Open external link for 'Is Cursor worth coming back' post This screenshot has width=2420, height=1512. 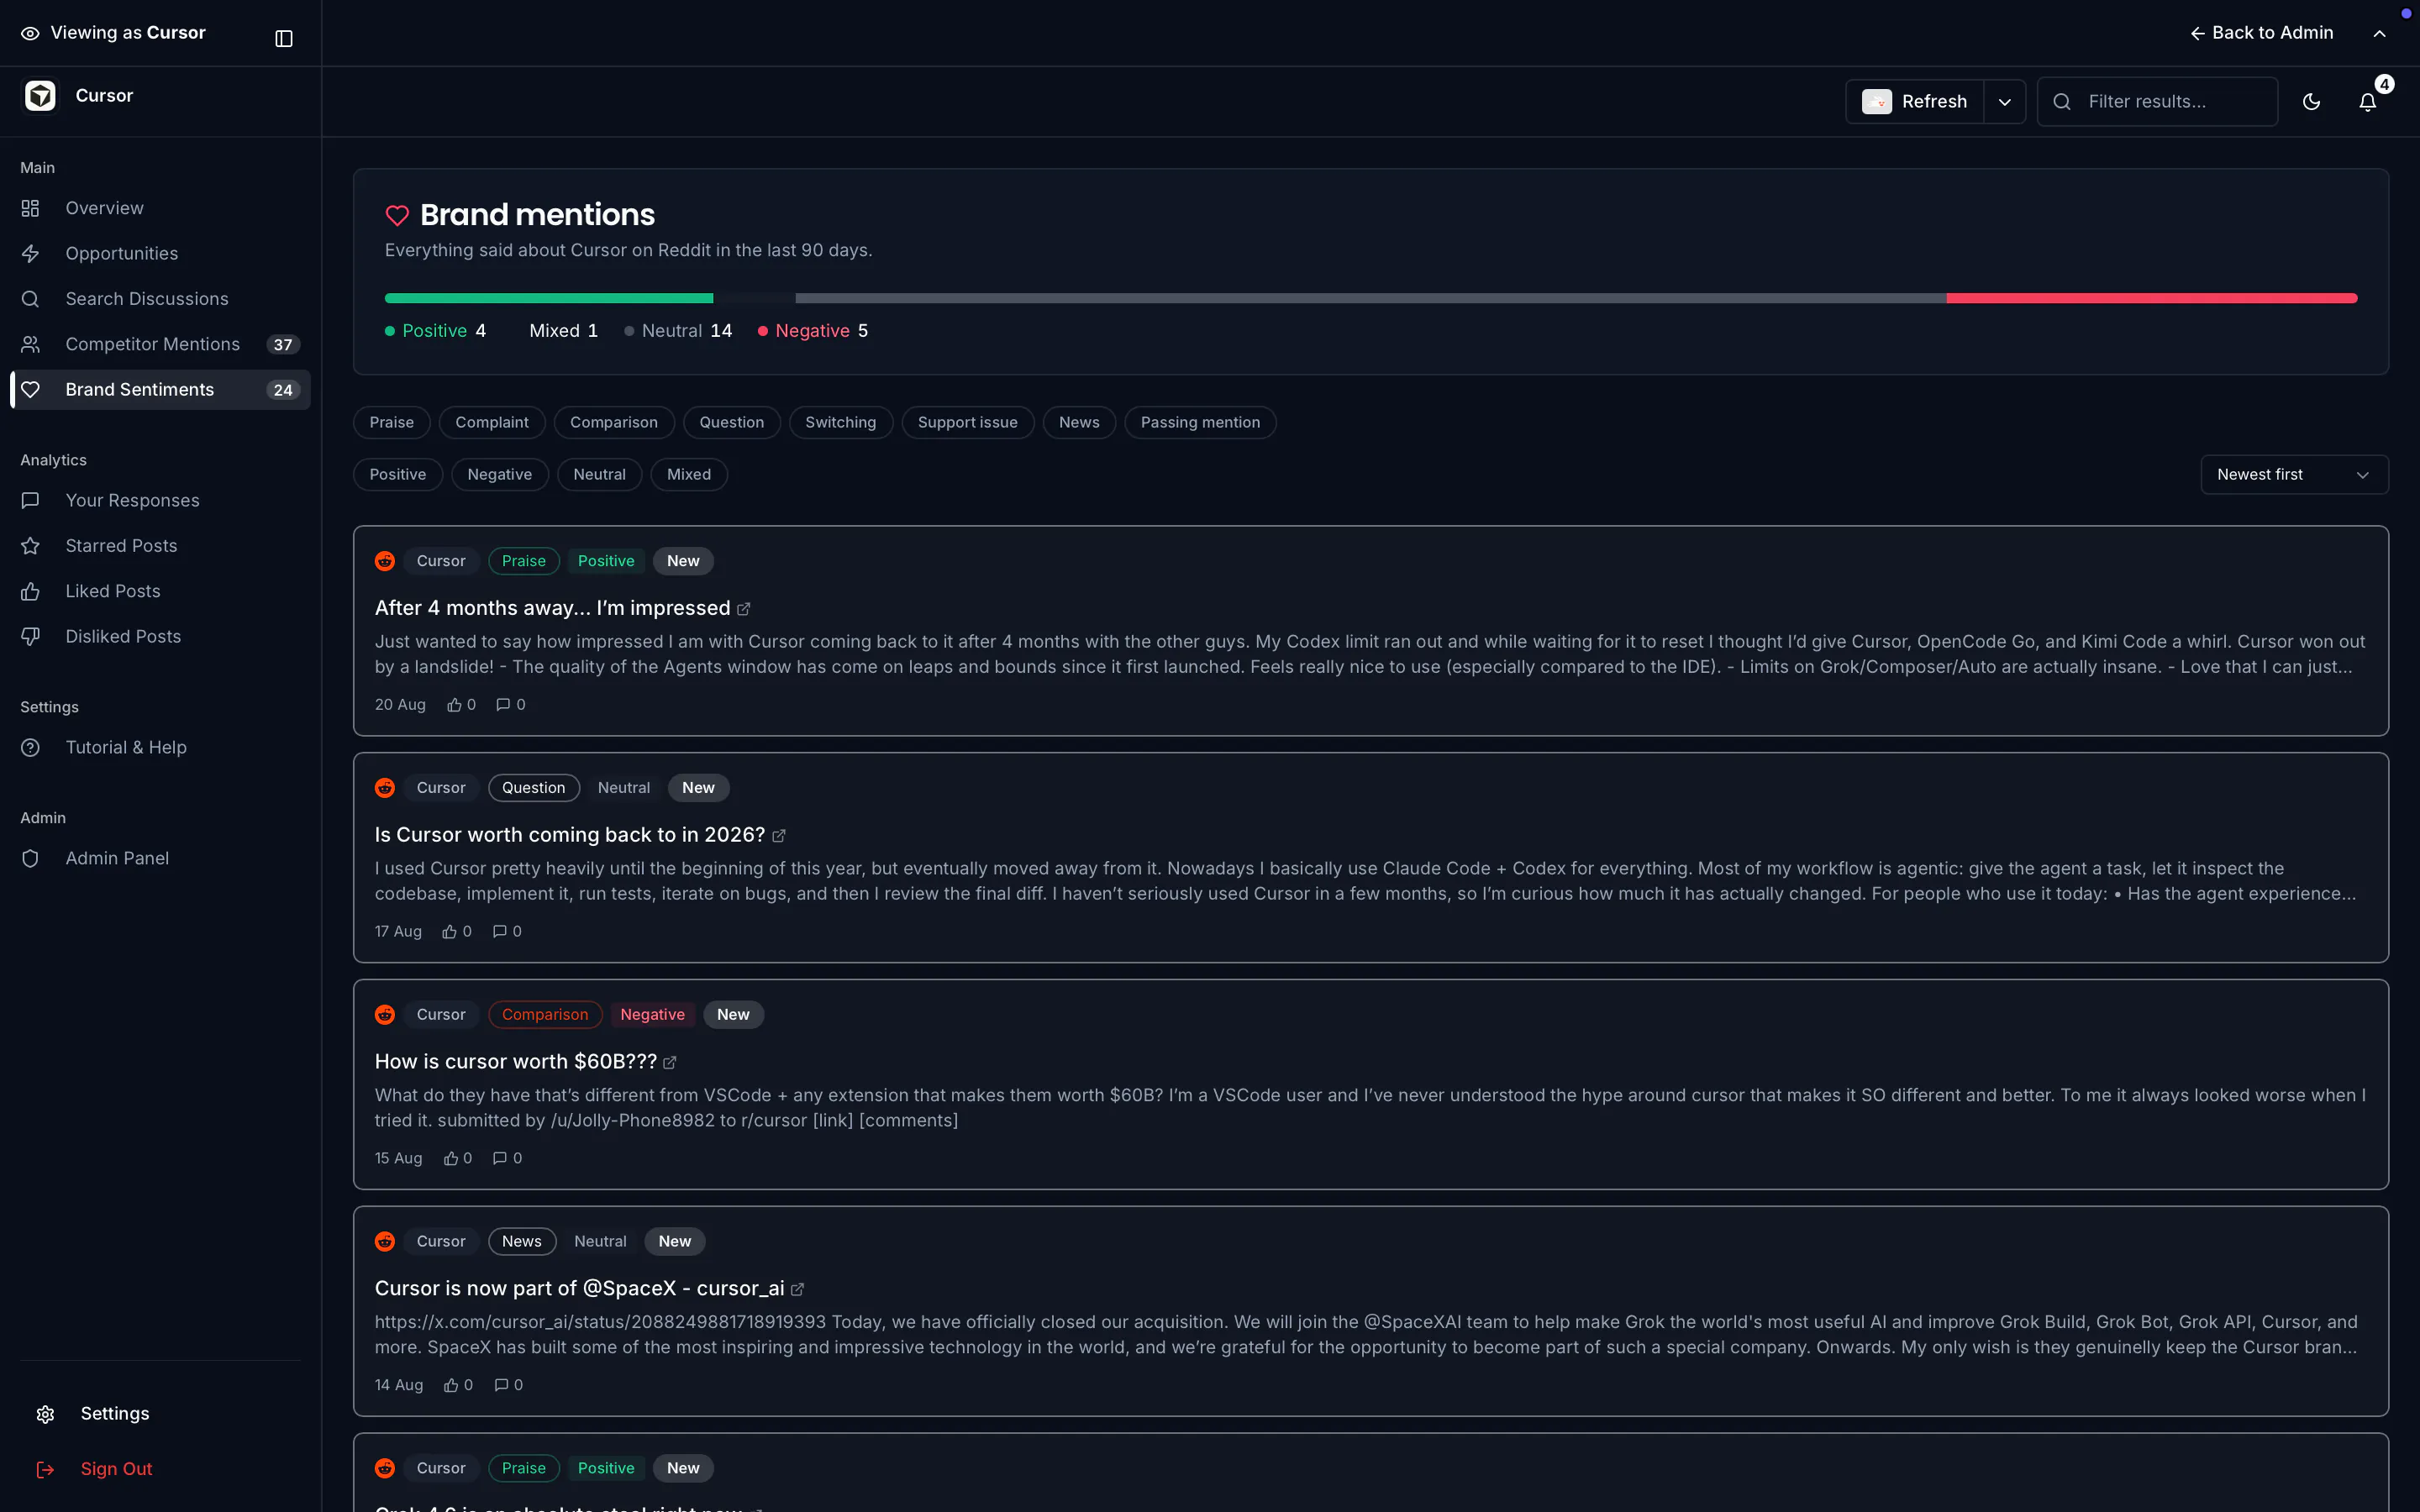pos(779,836)
